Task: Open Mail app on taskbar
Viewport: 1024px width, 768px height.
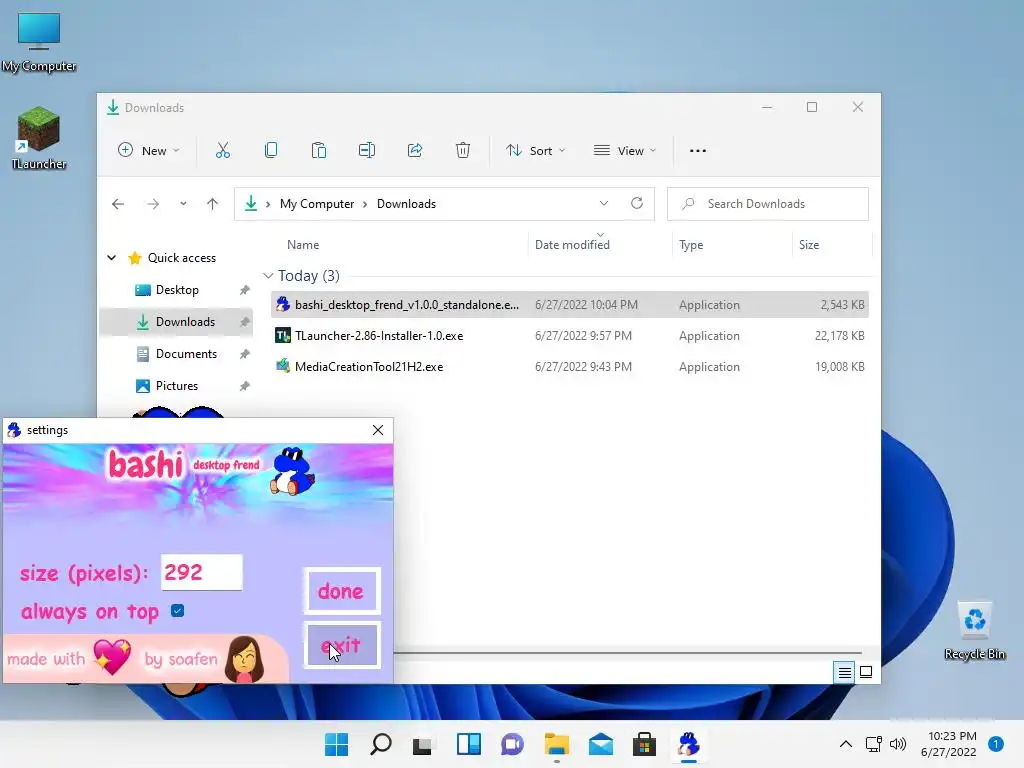Action: point(601,744)
